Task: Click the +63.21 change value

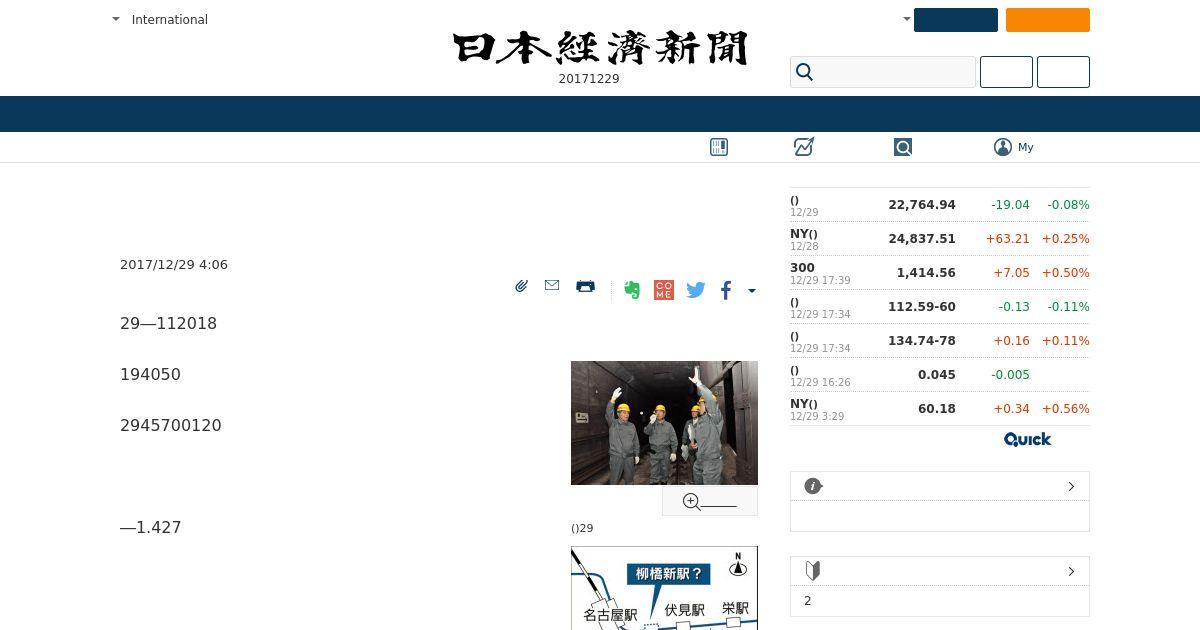Action: point(1007,239)
